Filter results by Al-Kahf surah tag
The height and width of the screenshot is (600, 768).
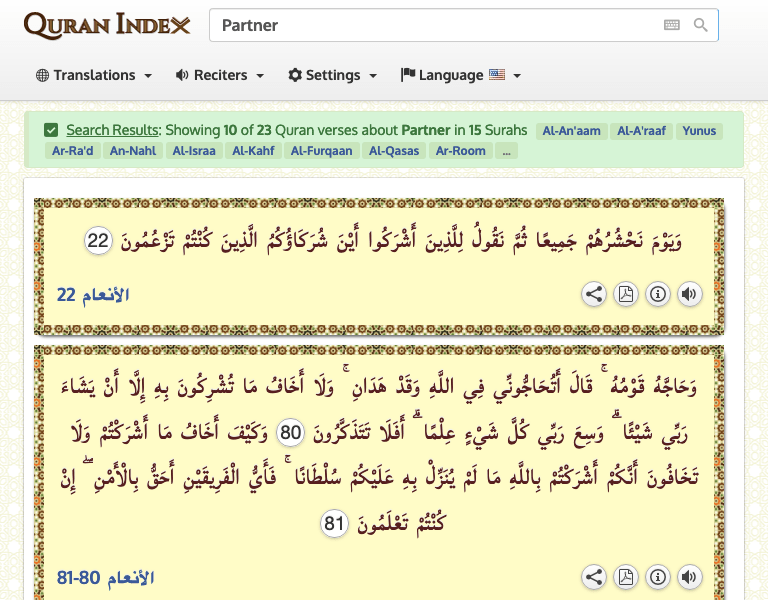(253, 151)
